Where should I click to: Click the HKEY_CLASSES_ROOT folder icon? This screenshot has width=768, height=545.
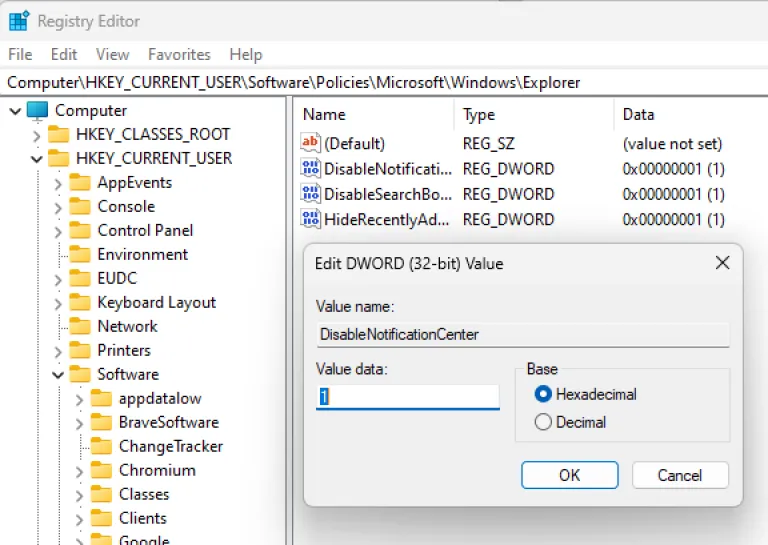(x=59, y=134)
